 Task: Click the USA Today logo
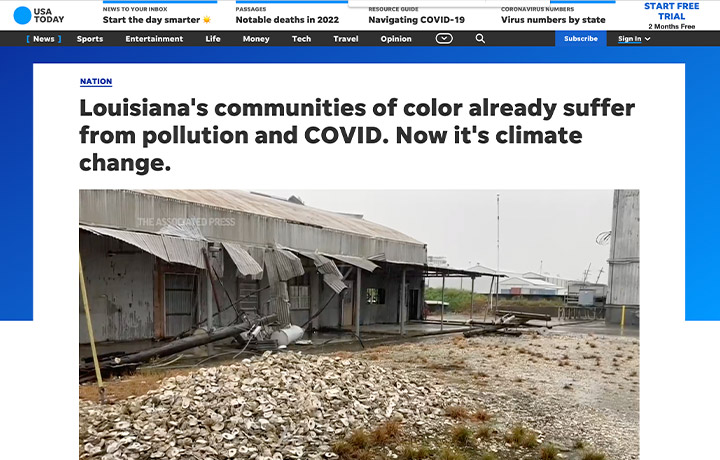[39, 16]
